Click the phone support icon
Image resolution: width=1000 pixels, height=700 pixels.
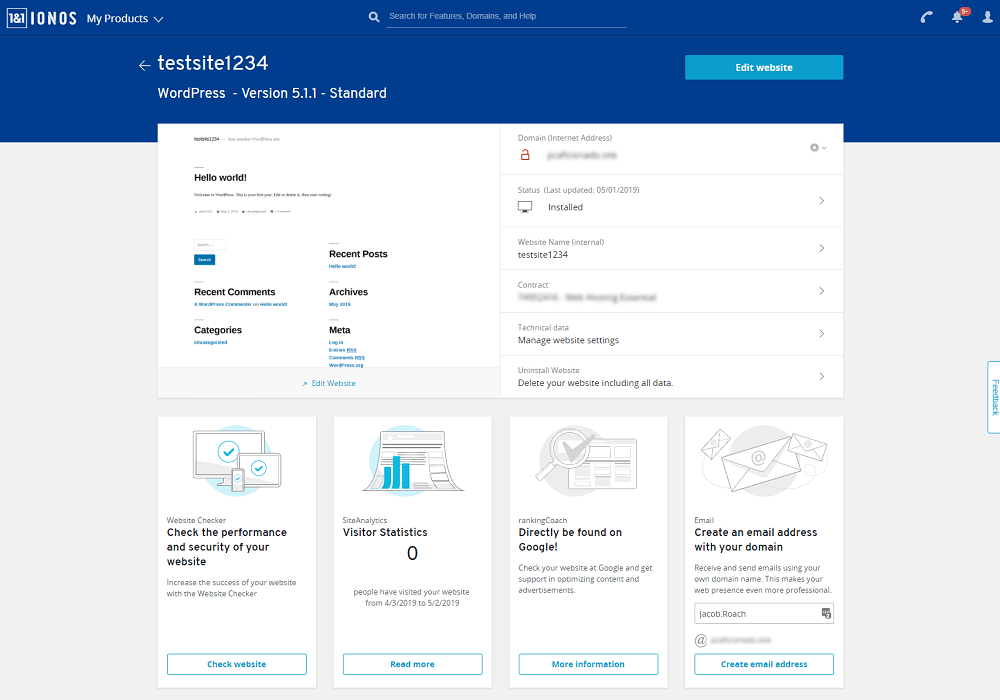pos(927,17)
